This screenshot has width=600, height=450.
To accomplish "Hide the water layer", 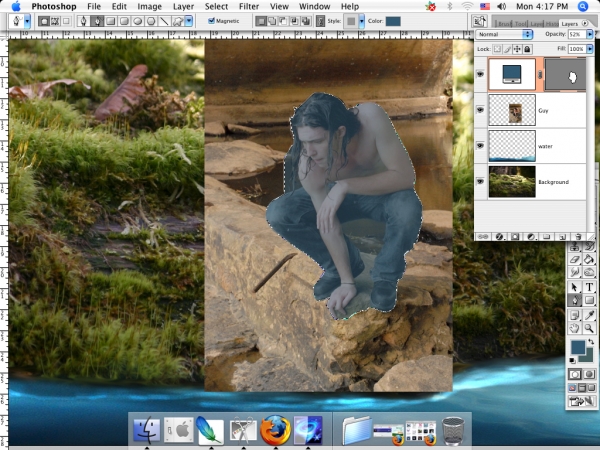I will (480, 146).
